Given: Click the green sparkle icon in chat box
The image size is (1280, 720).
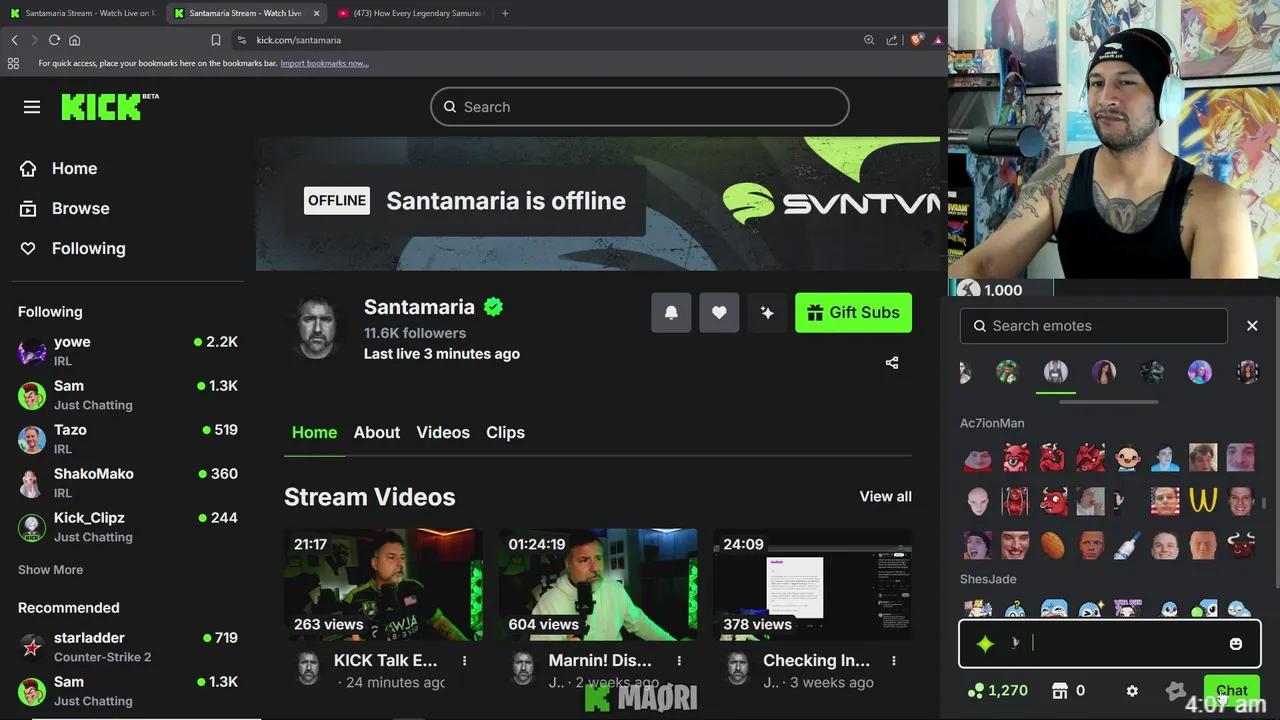Looking at the screenshot, I should pos(985,644).
